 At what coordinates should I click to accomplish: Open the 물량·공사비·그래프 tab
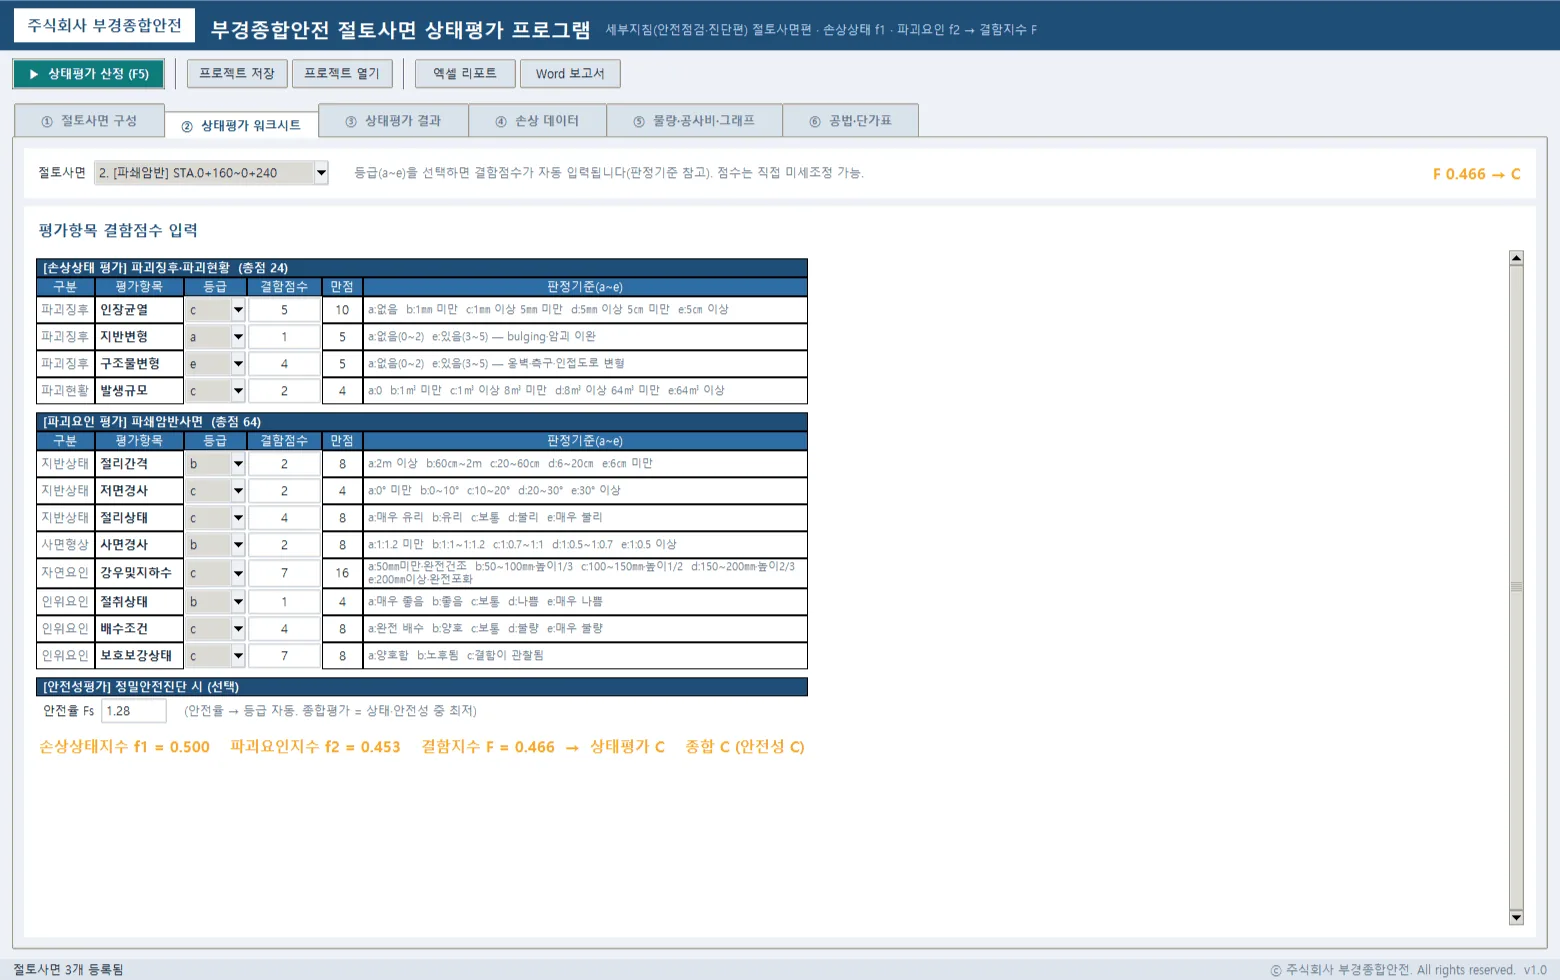click(x=694, y=121)
